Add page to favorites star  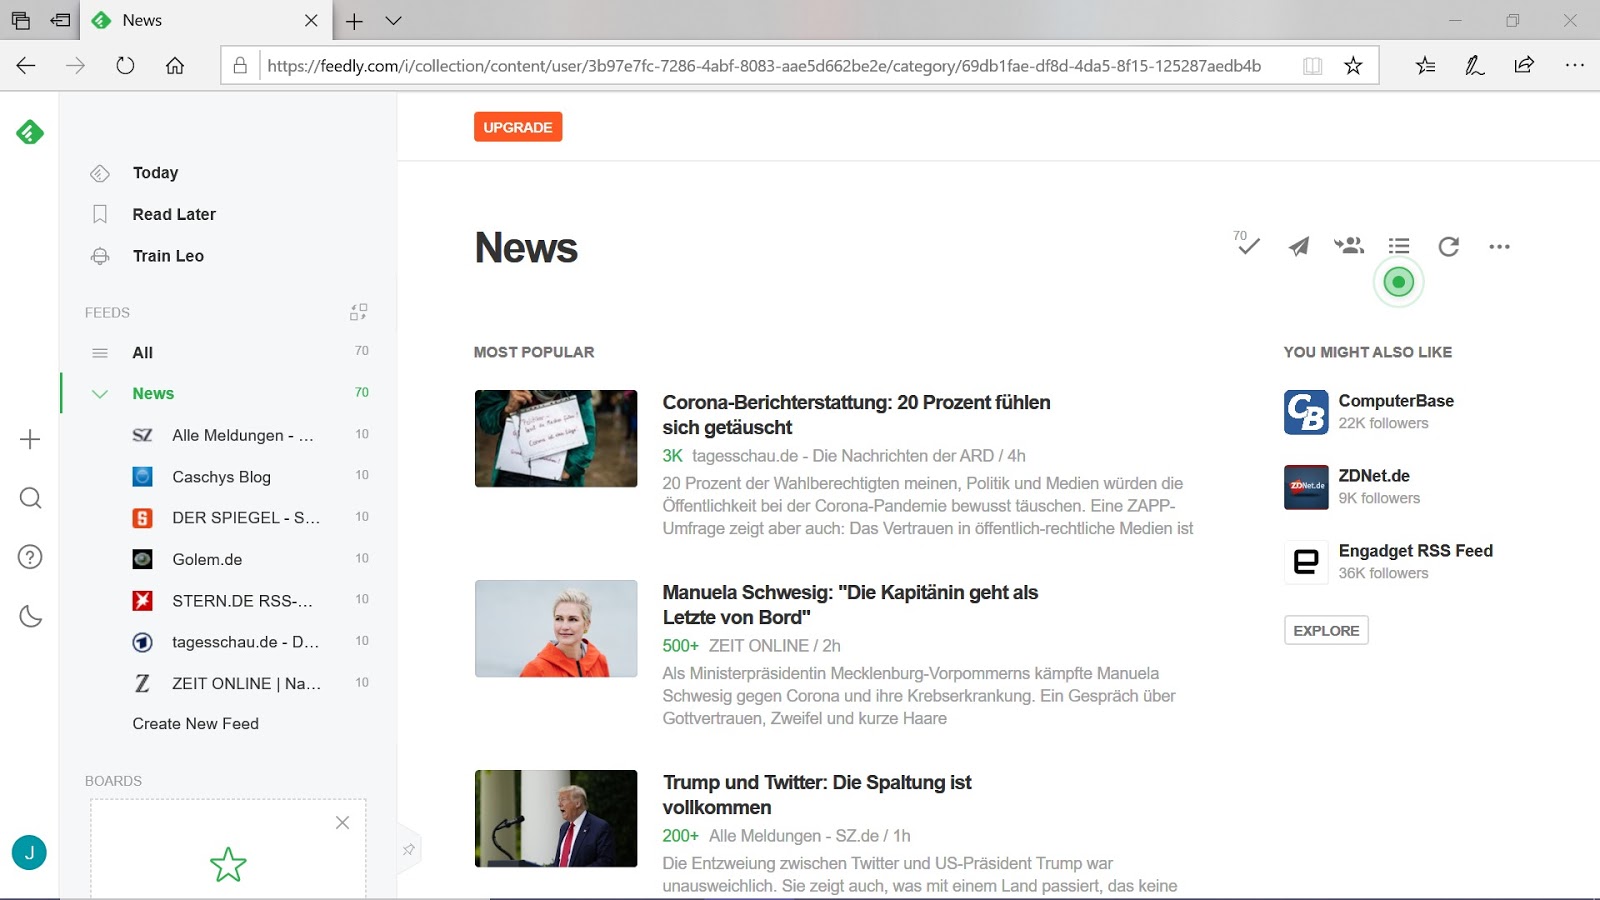(1353, 66)
